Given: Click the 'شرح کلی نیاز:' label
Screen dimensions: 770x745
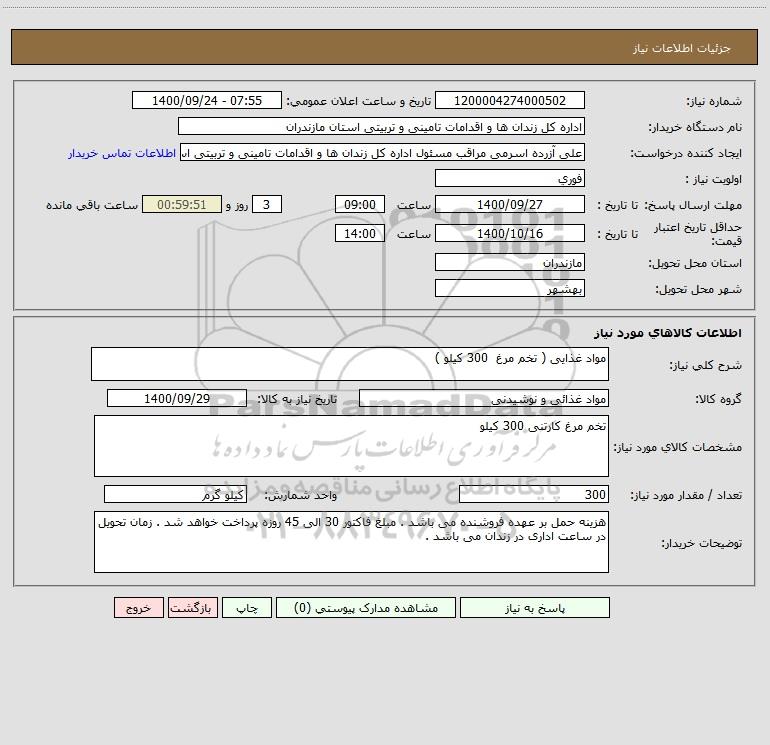Looking at the screenshot, I should point(706,365).
